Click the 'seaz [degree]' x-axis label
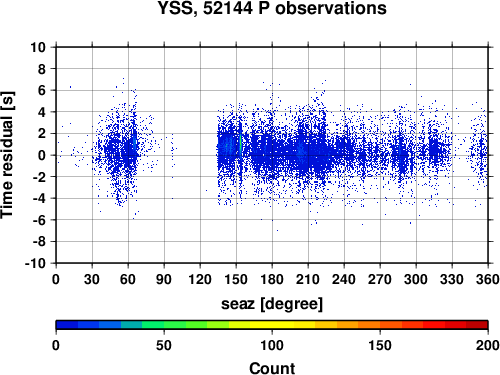 [272, 304]
